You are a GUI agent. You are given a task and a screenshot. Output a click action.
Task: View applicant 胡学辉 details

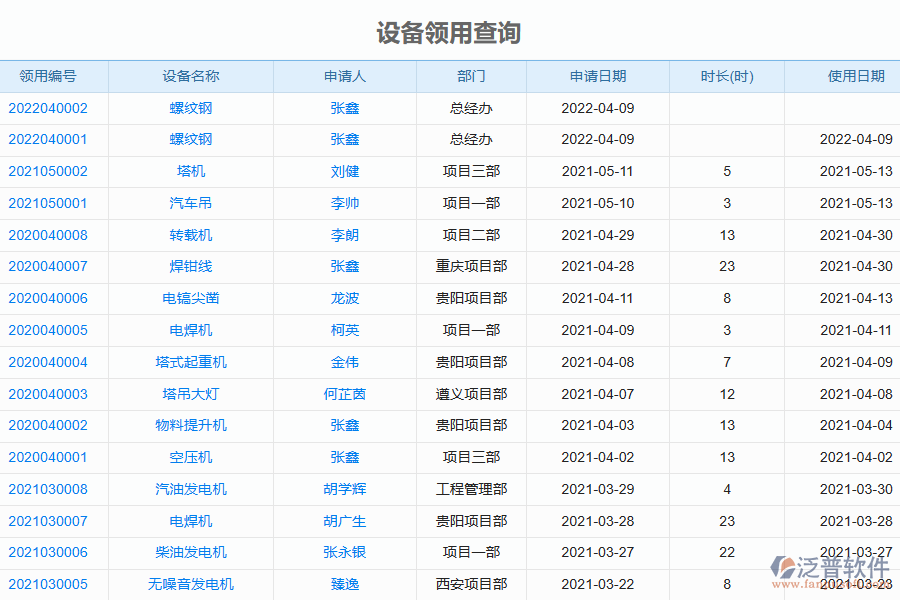[344, 489]
